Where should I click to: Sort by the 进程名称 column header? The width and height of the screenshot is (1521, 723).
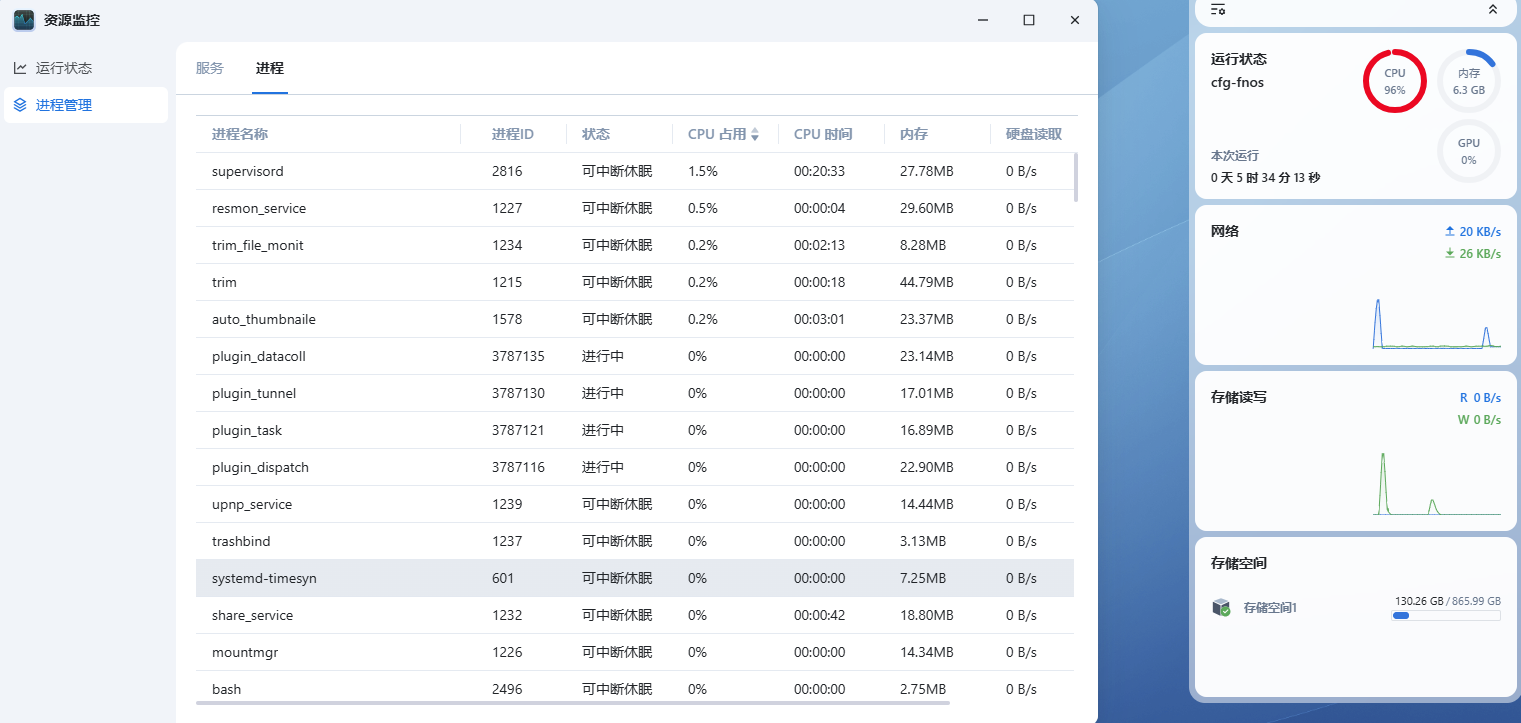[x=240, y=134]
